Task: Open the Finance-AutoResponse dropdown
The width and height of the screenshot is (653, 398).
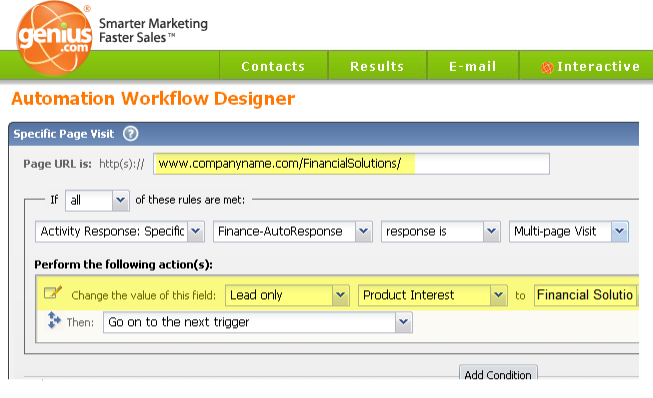Action: point(292,231)
